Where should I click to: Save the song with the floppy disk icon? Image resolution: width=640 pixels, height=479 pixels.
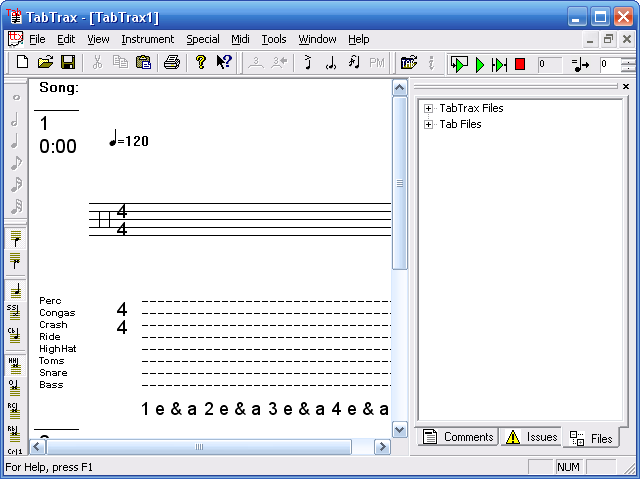click(68, 62)
